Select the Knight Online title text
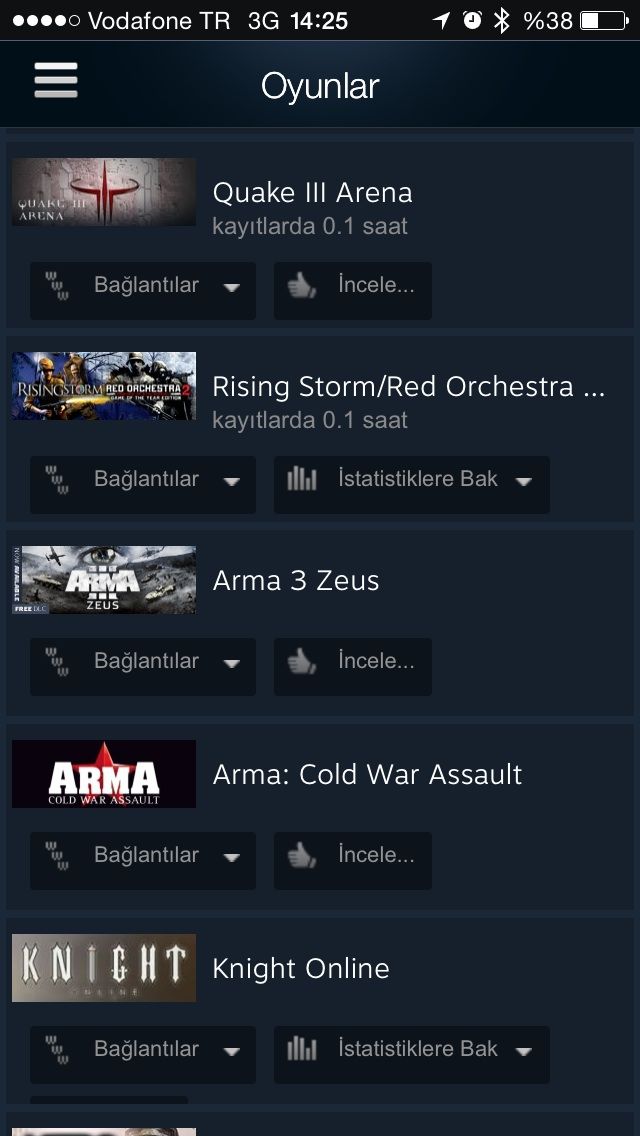This screenshot has height=1136, width=640. coord(301,969)
